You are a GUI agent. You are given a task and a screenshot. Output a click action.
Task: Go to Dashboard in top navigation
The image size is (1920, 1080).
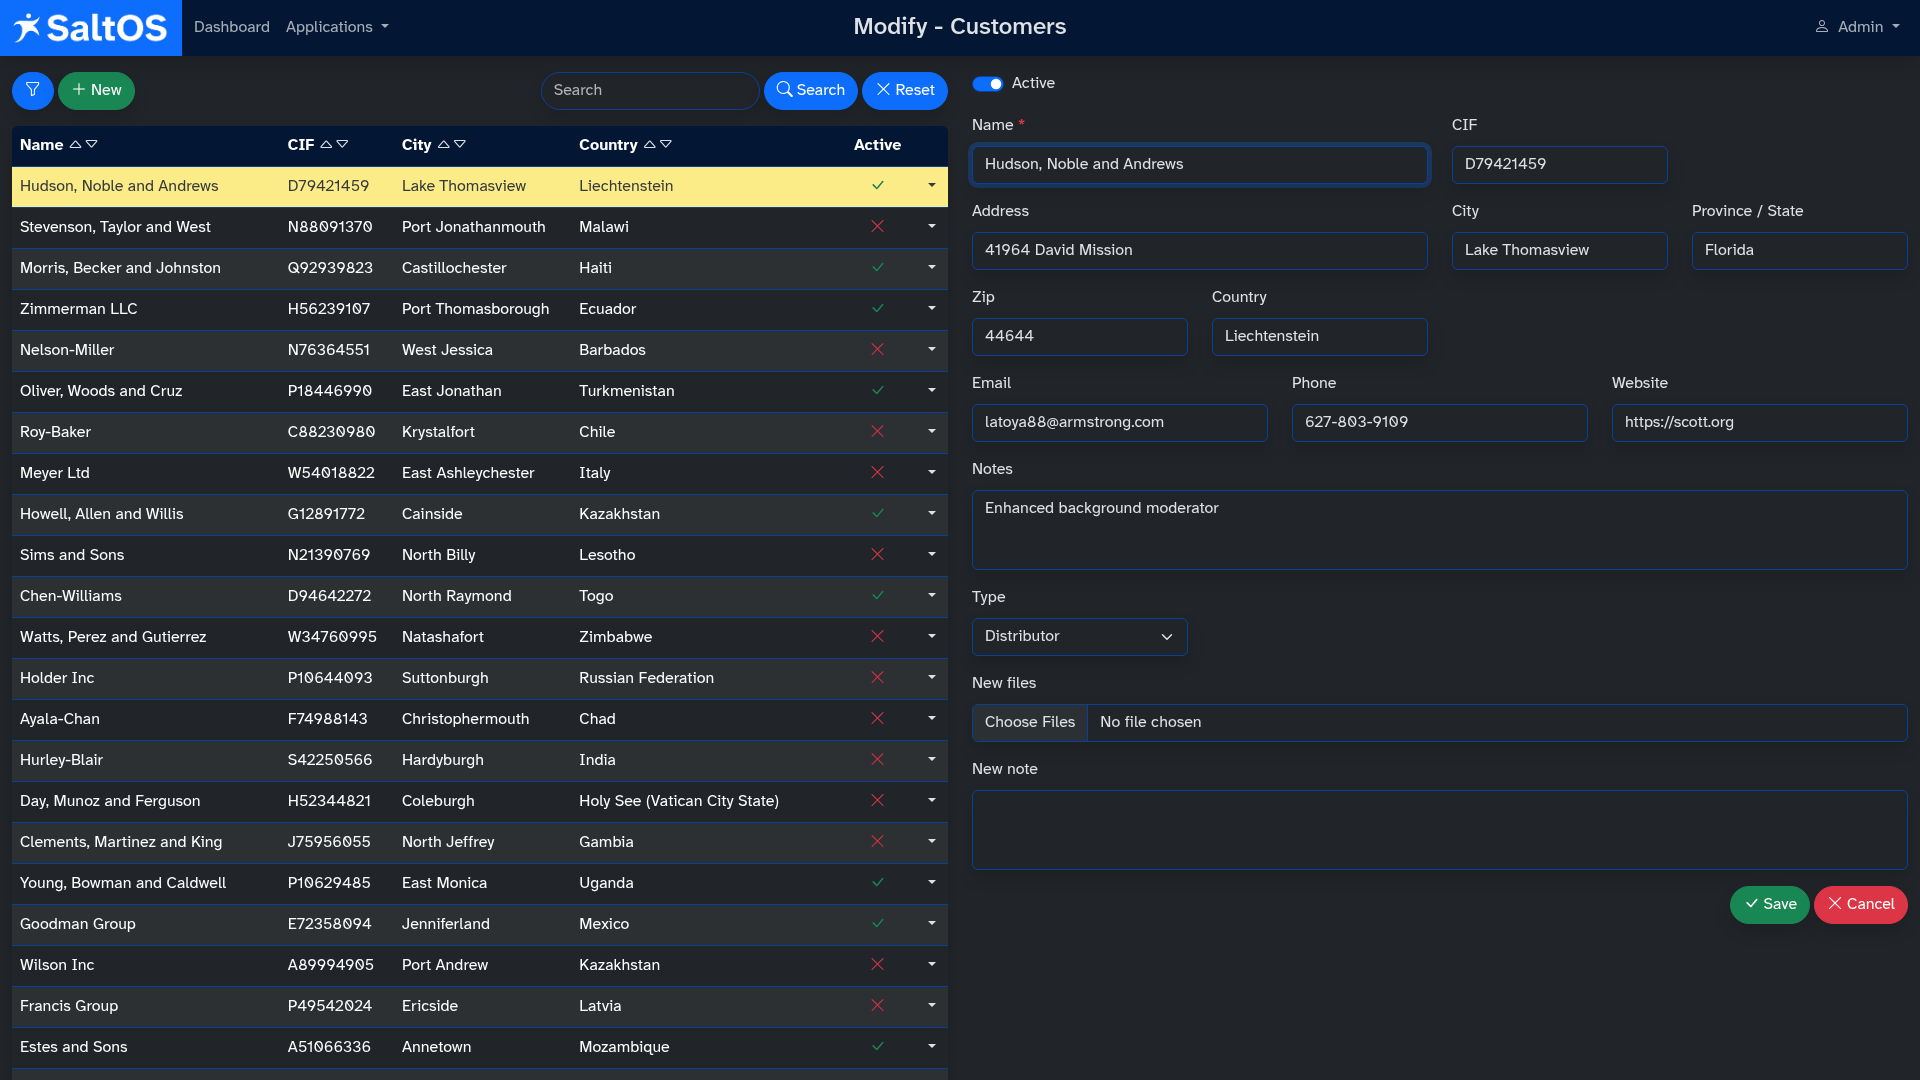click(x=232, y=27)
